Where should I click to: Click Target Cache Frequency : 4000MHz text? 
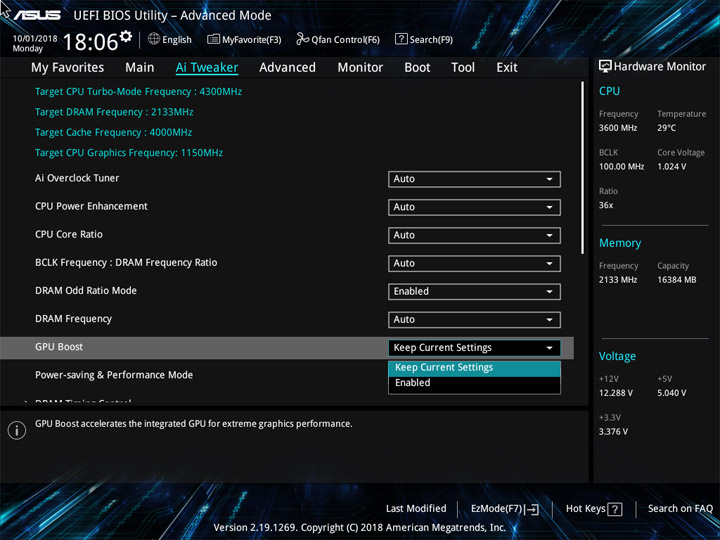pos(113,132)
